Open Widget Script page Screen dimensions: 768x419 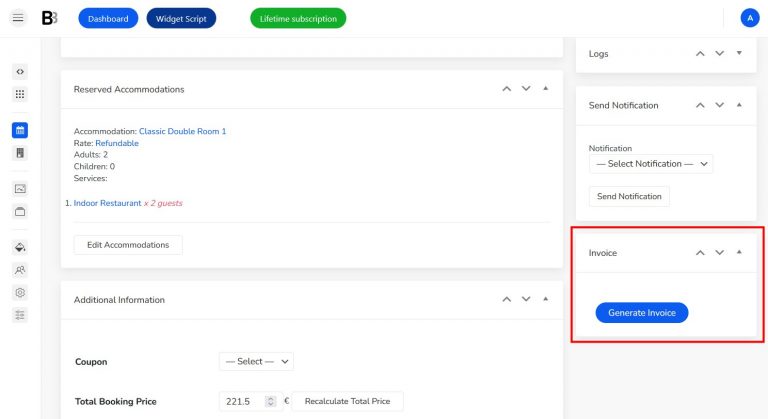click(181, 19)
